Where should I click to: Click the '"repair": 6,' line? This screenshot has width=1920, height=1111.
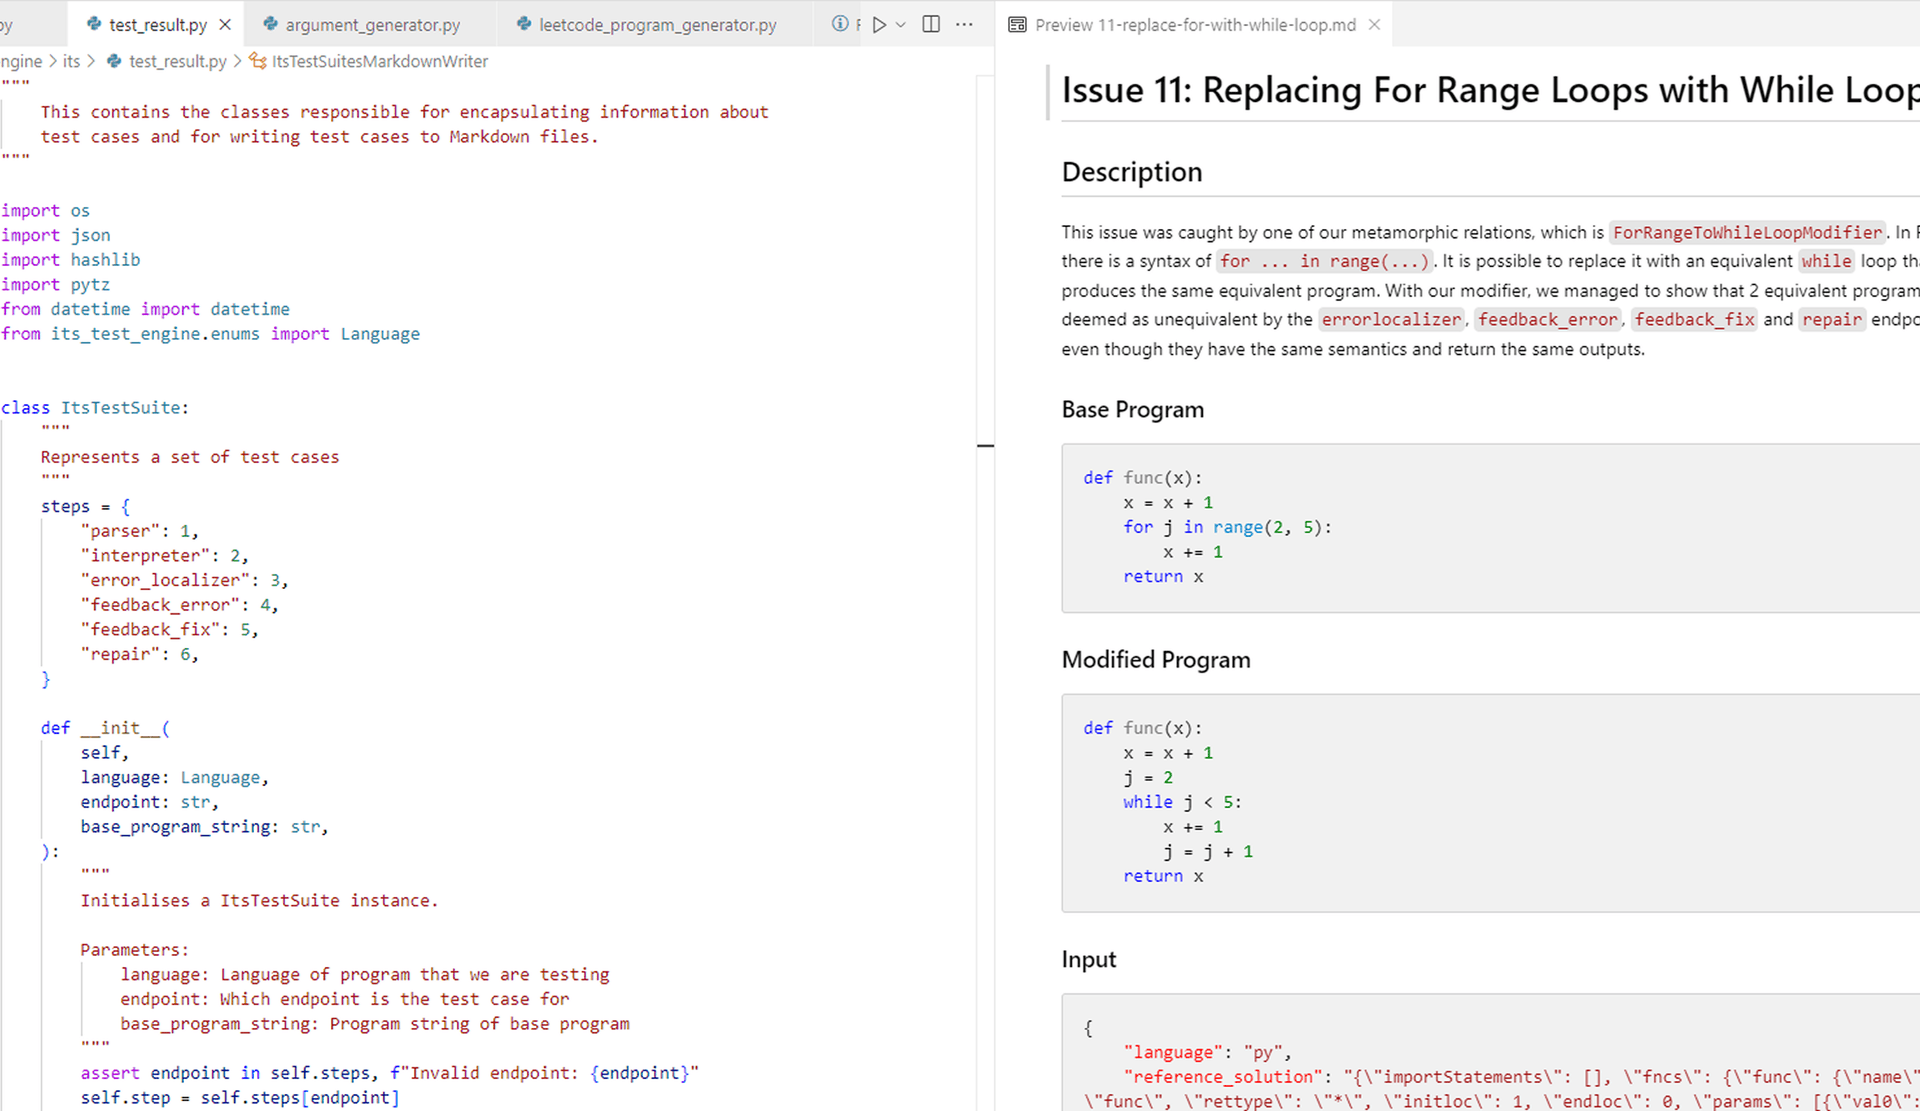point(139,653)
